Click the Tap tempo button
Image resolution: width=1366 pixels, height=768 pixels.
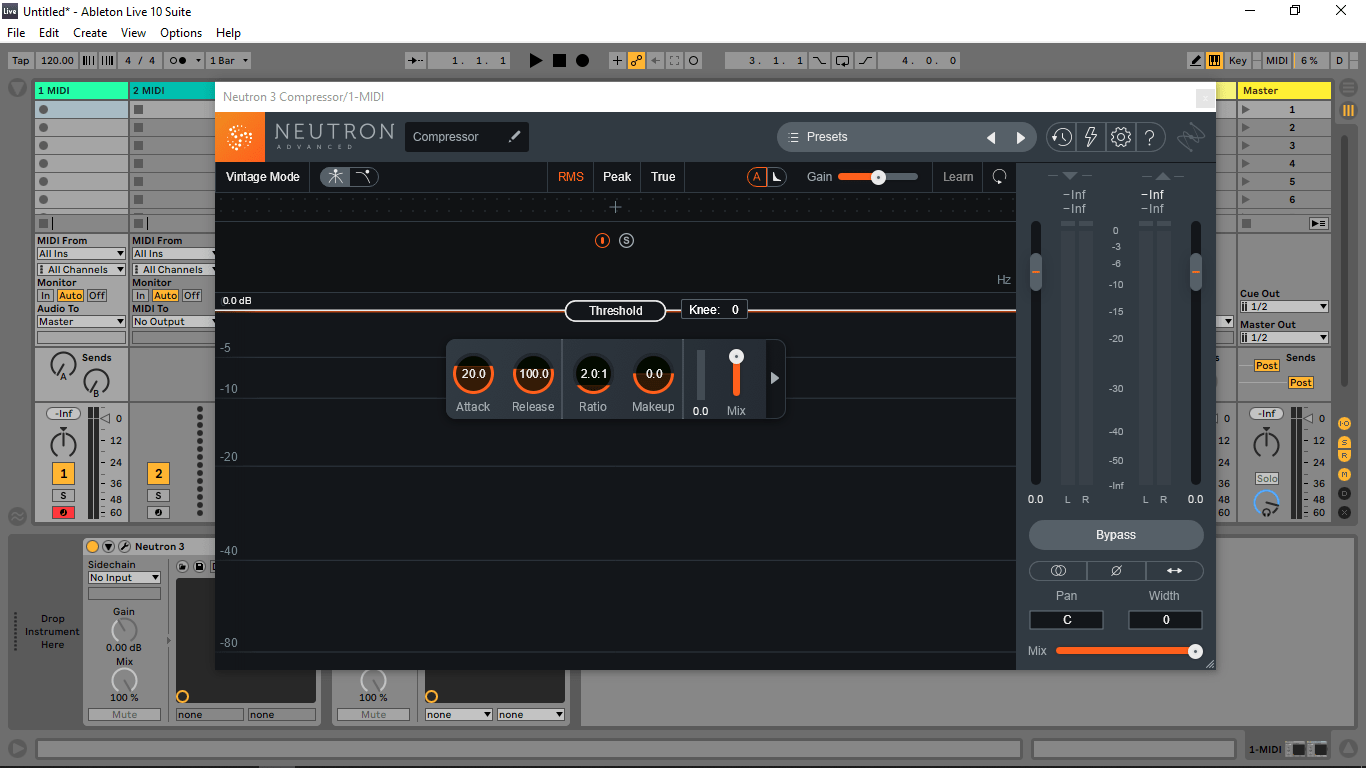[21, 60]
